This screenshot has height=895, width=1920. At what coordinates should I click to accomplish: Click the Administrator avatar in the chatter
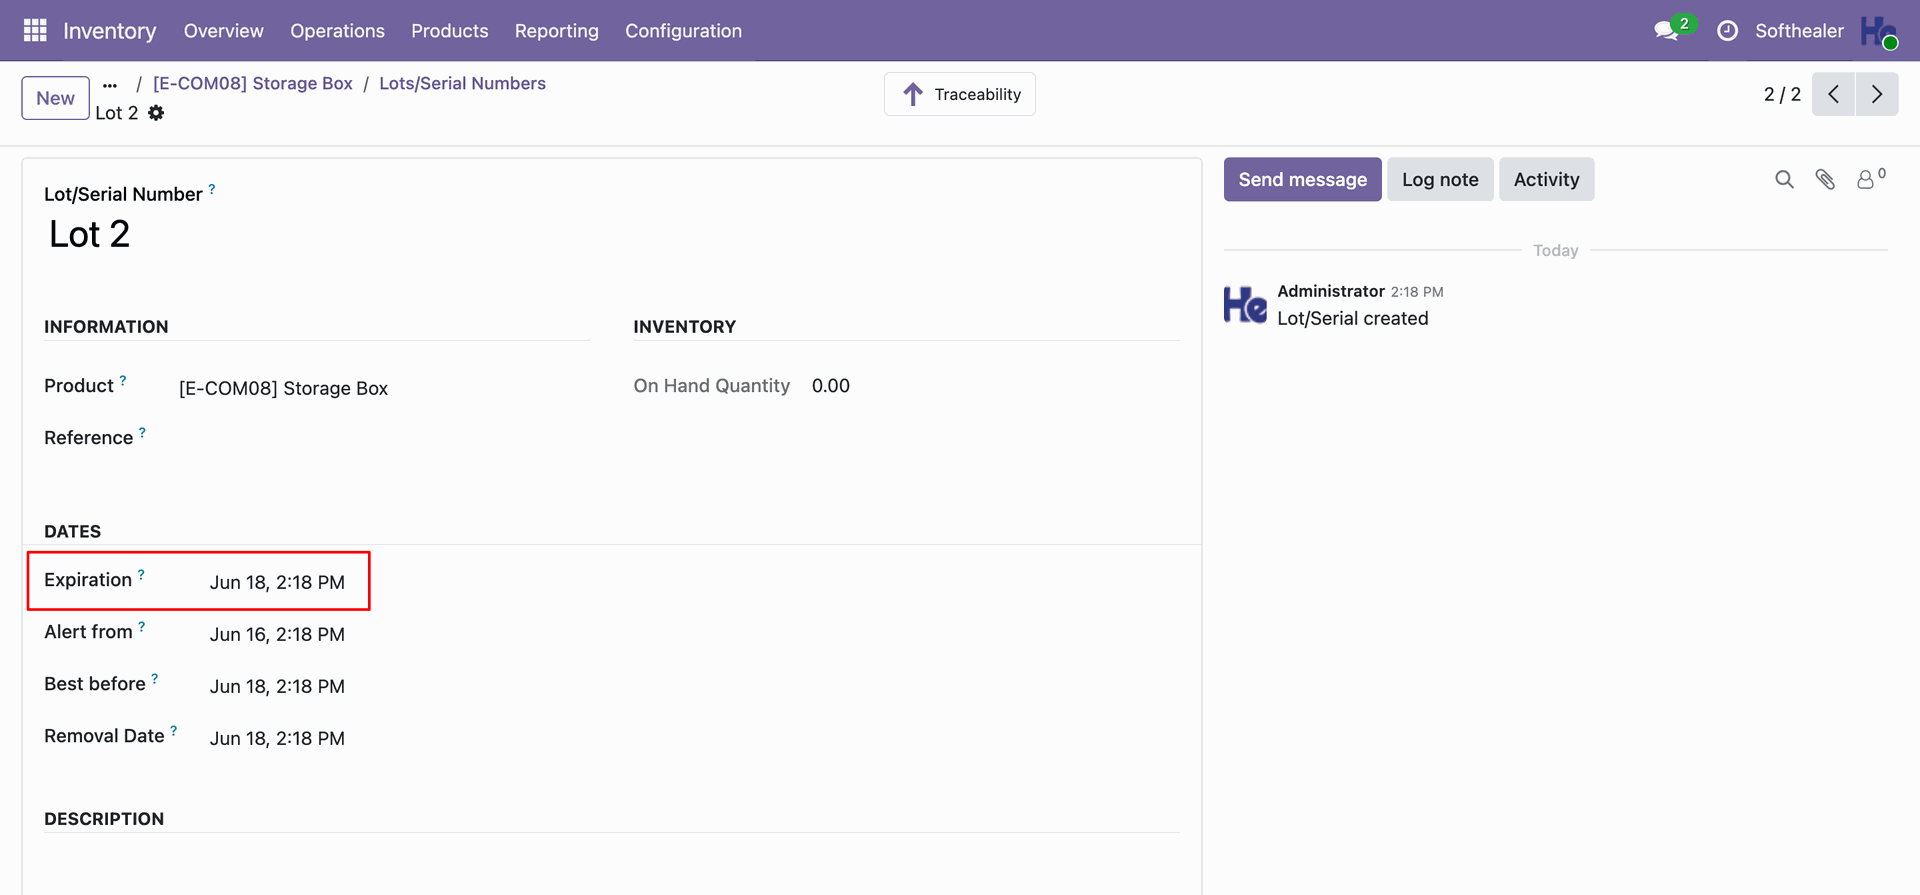[x=1245, y=304]
